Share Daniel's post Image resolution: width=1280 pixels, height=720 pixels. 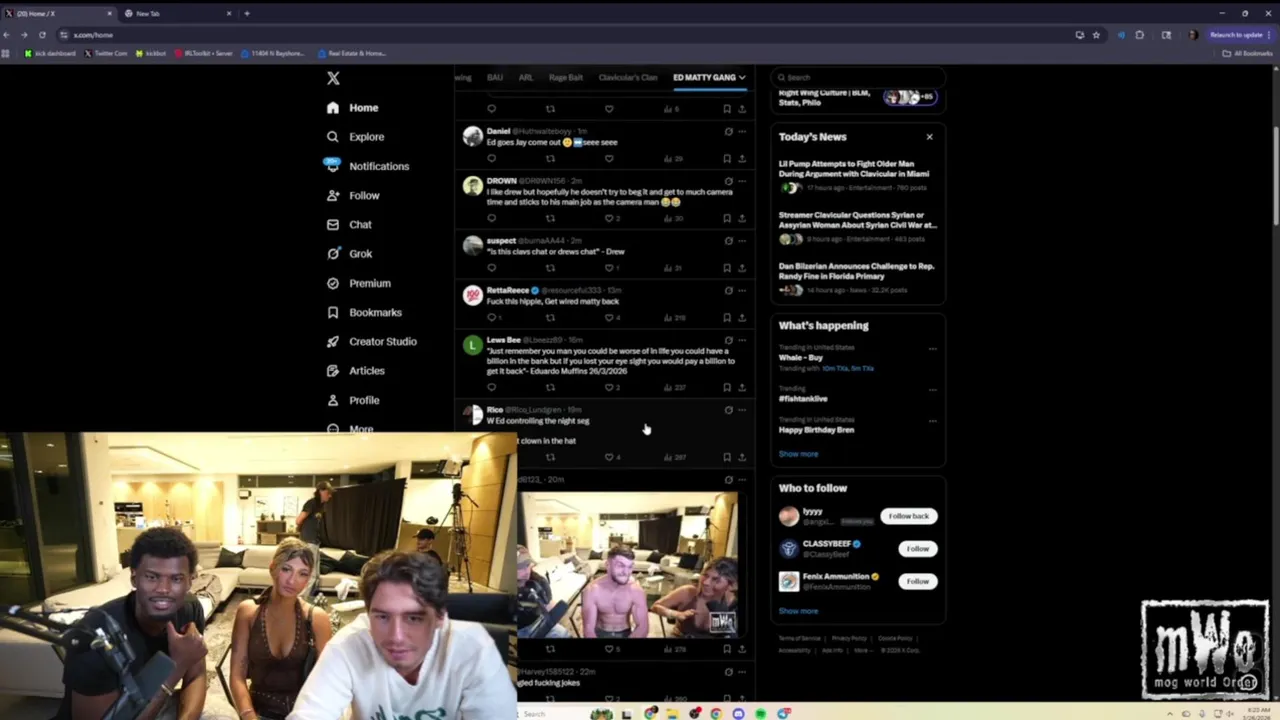point(741,158)
